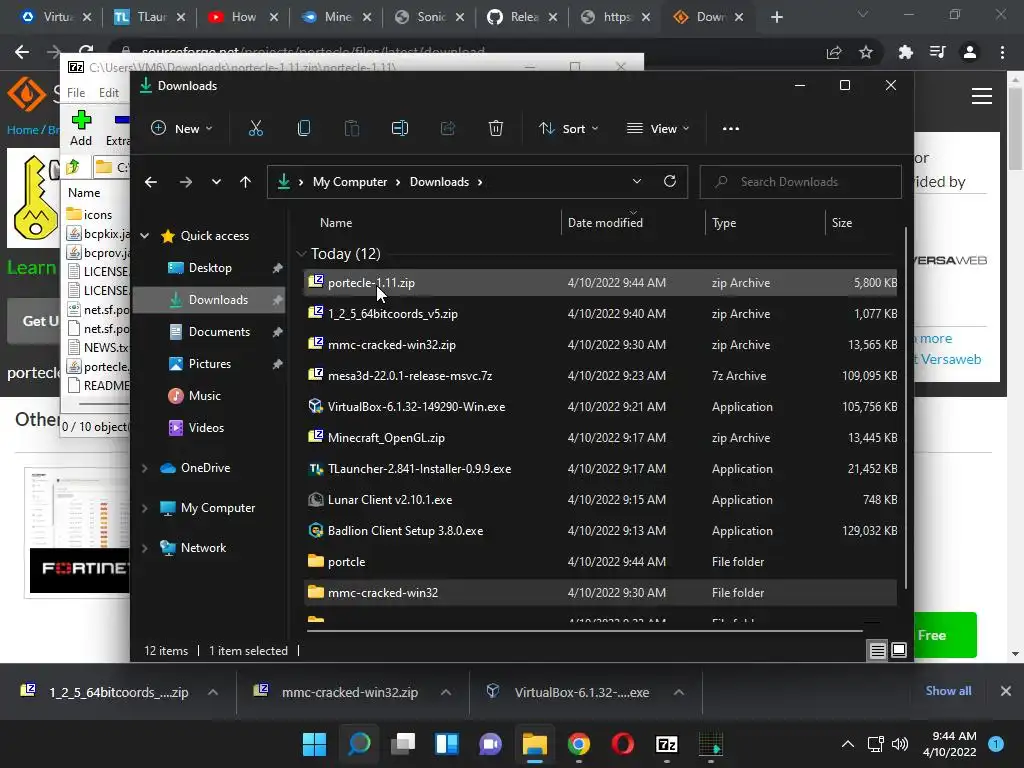This screenshot has height=768, width=1024.
Task: Close the Chrome downloads bar
Action: tap(1006, 691)
